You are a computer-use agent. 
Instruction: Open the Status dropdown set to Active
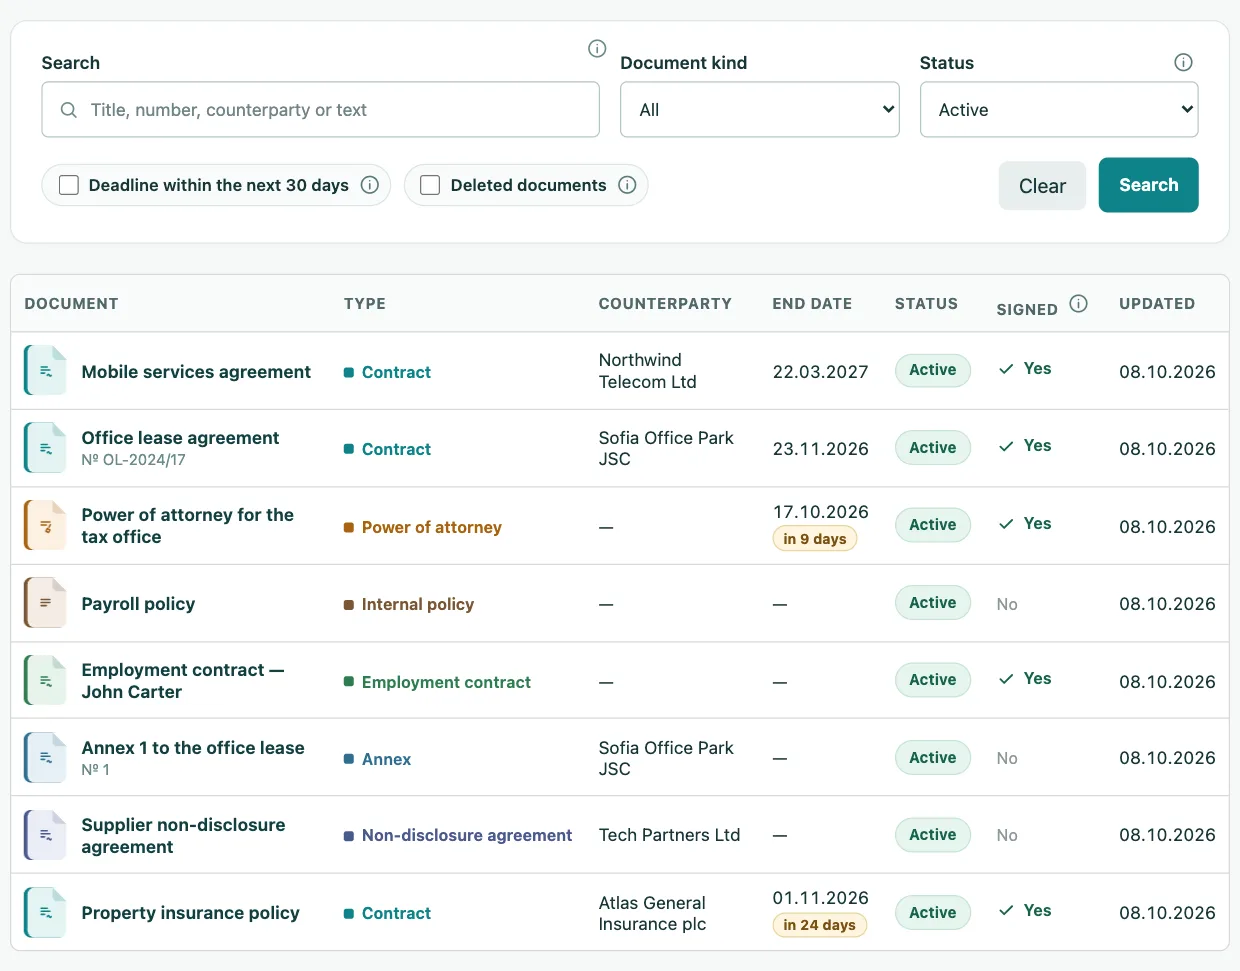pos(1059,110)
